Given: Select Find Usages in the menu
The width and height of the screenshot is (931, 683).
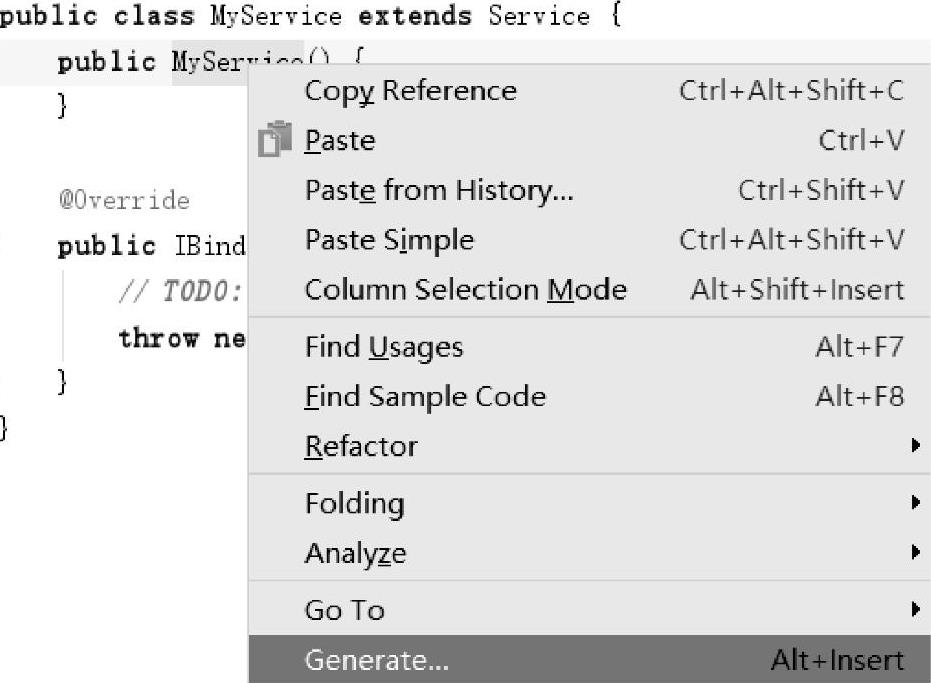Looking at the screenshot, I should (x=384, y=347).
